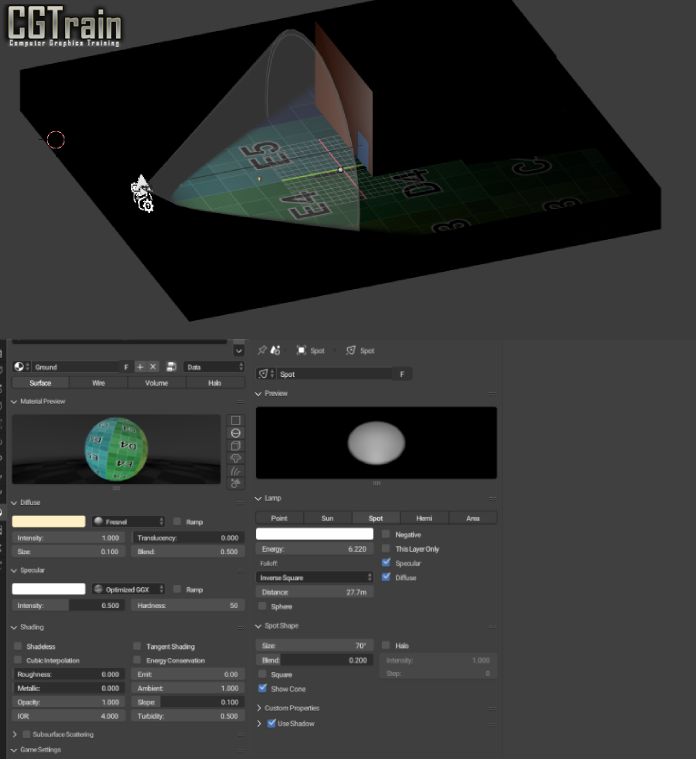696x759 pixels.
Task: Click the material browse icon beside Ground
Action: tap(20, 367)
